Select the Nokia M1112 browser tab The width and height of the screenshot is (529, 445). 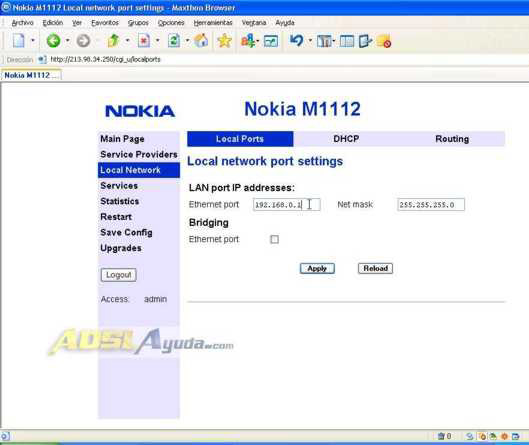(x=31, y=75)
